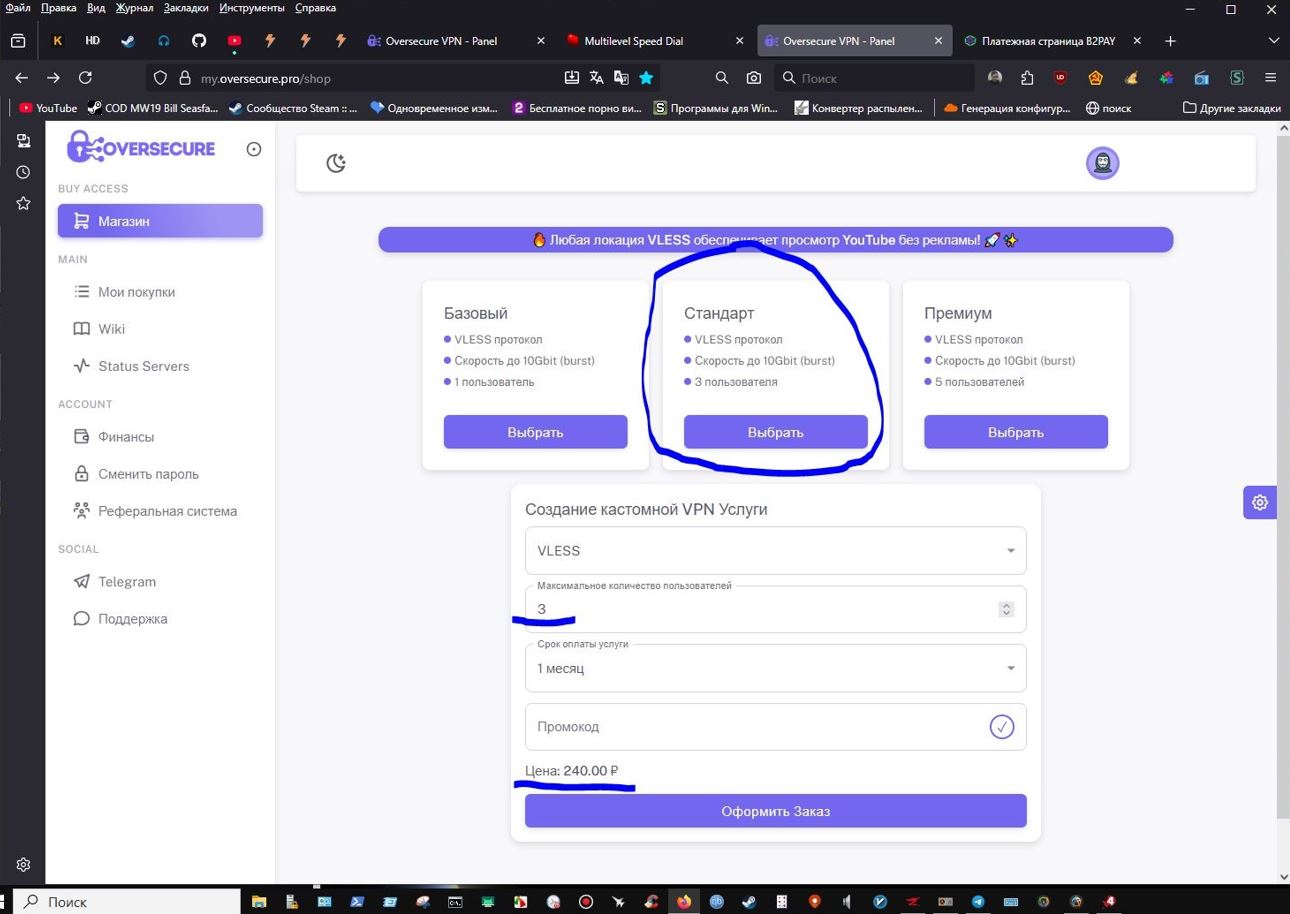Image resolution: width=1290 pixels, height=914 pixels.
Task: Click the Firefox icon in taskbar
Action: point(684,901)
